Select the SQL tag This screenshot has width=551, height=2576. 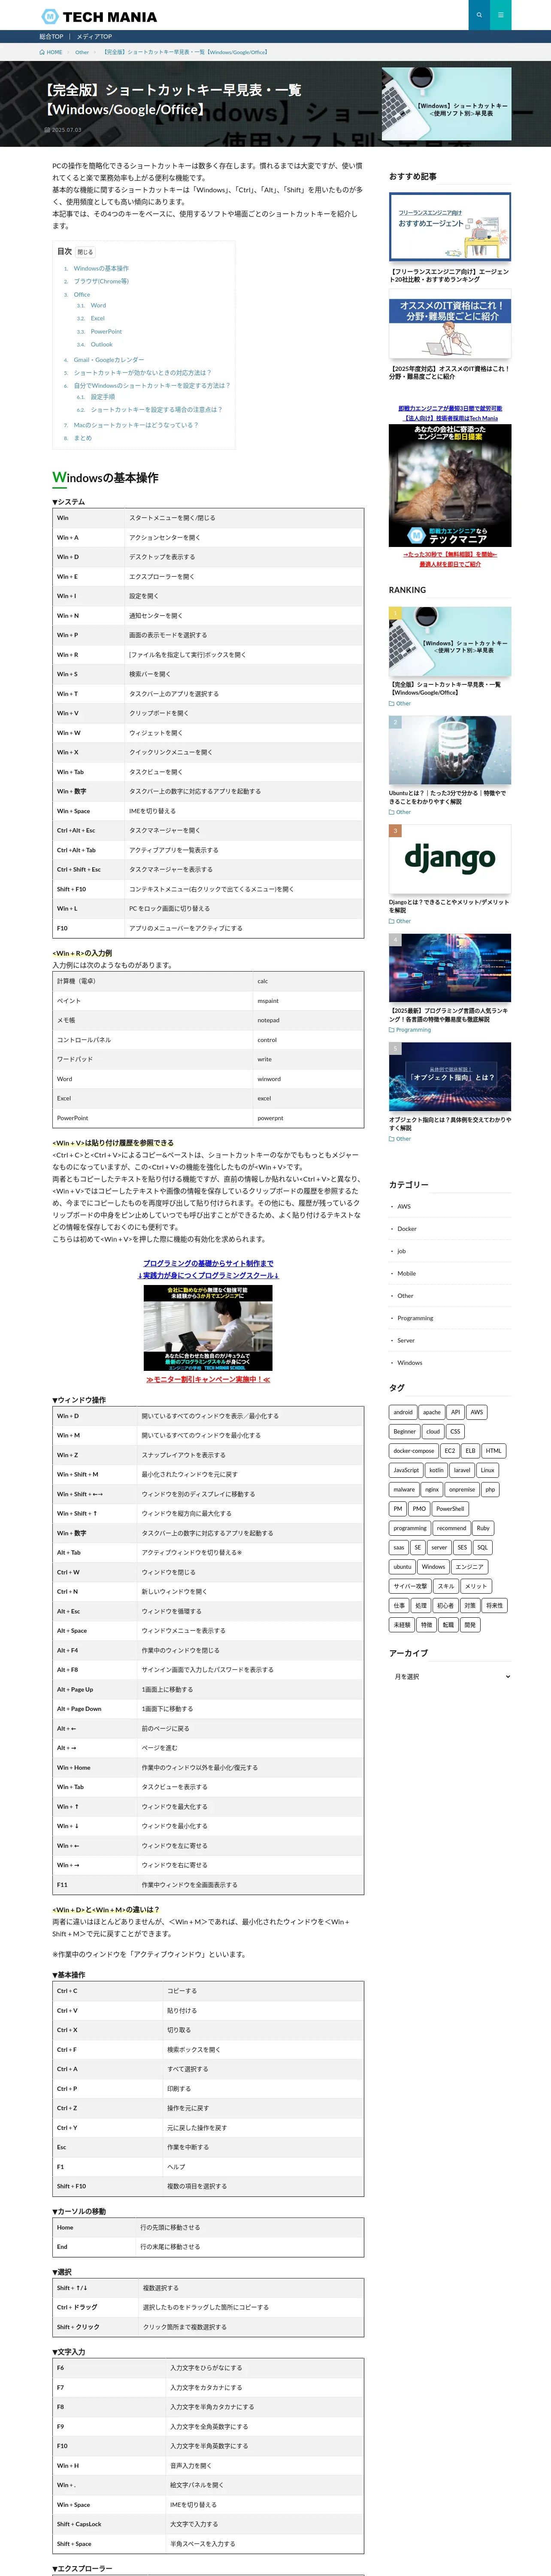482,1547
